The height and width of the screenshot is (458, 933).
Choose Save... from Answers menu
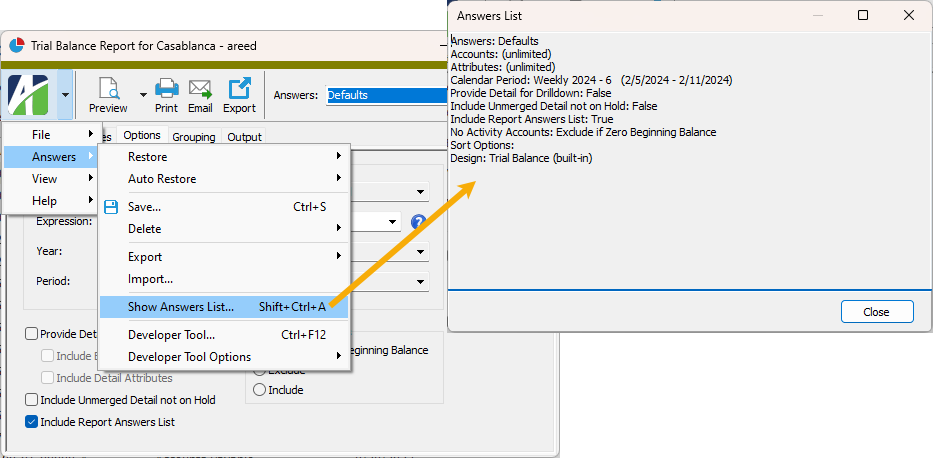click(x=224, y=207)
